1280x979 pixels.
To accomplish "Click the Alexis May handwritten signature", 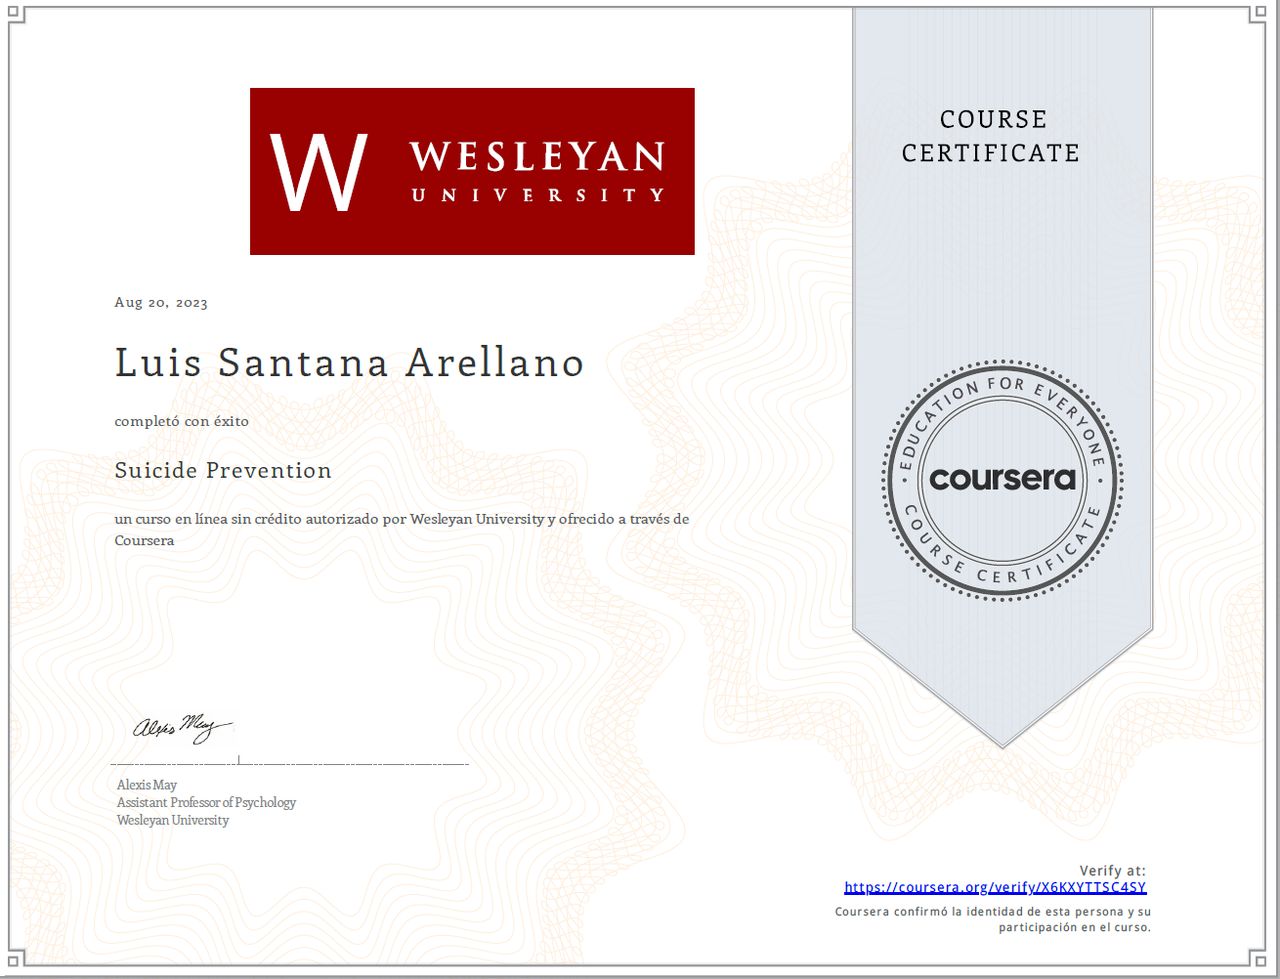I will [x=182, y=727].
